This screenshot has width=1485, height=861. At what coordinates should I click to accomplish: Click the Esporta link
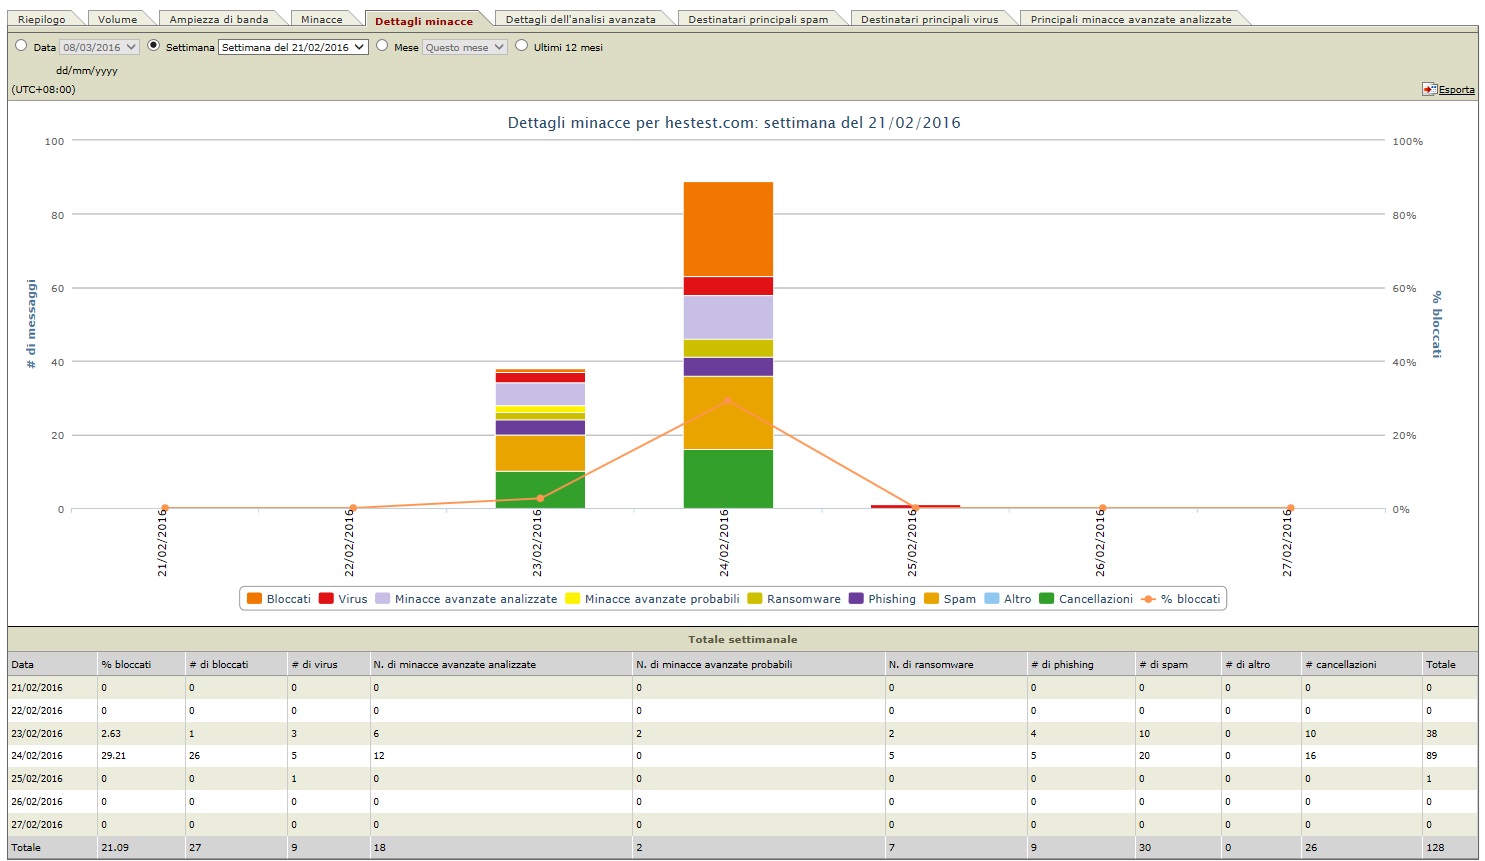pyautogui.click(x=1457, y=90)
